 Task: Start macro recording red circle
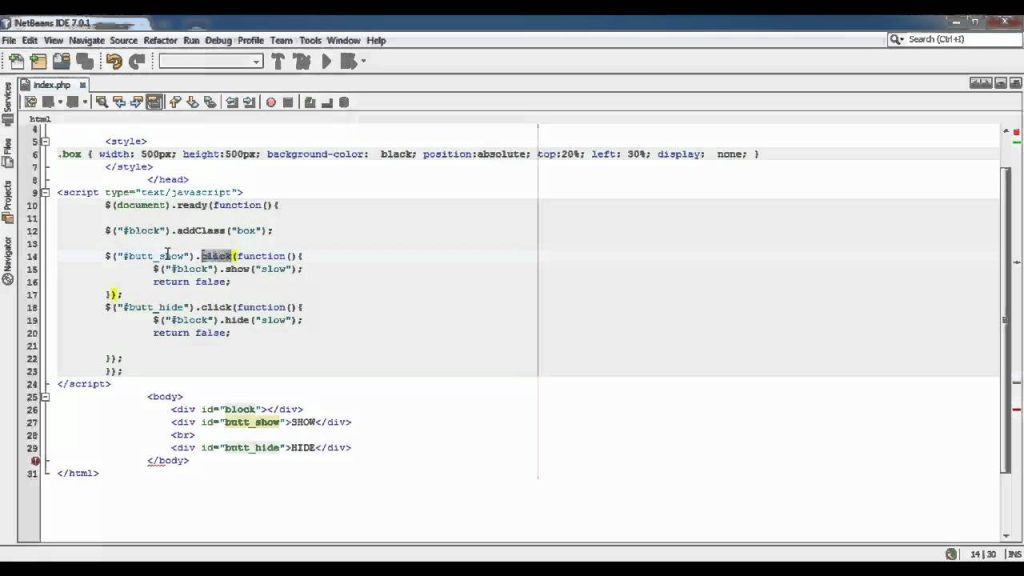[271, 102]
